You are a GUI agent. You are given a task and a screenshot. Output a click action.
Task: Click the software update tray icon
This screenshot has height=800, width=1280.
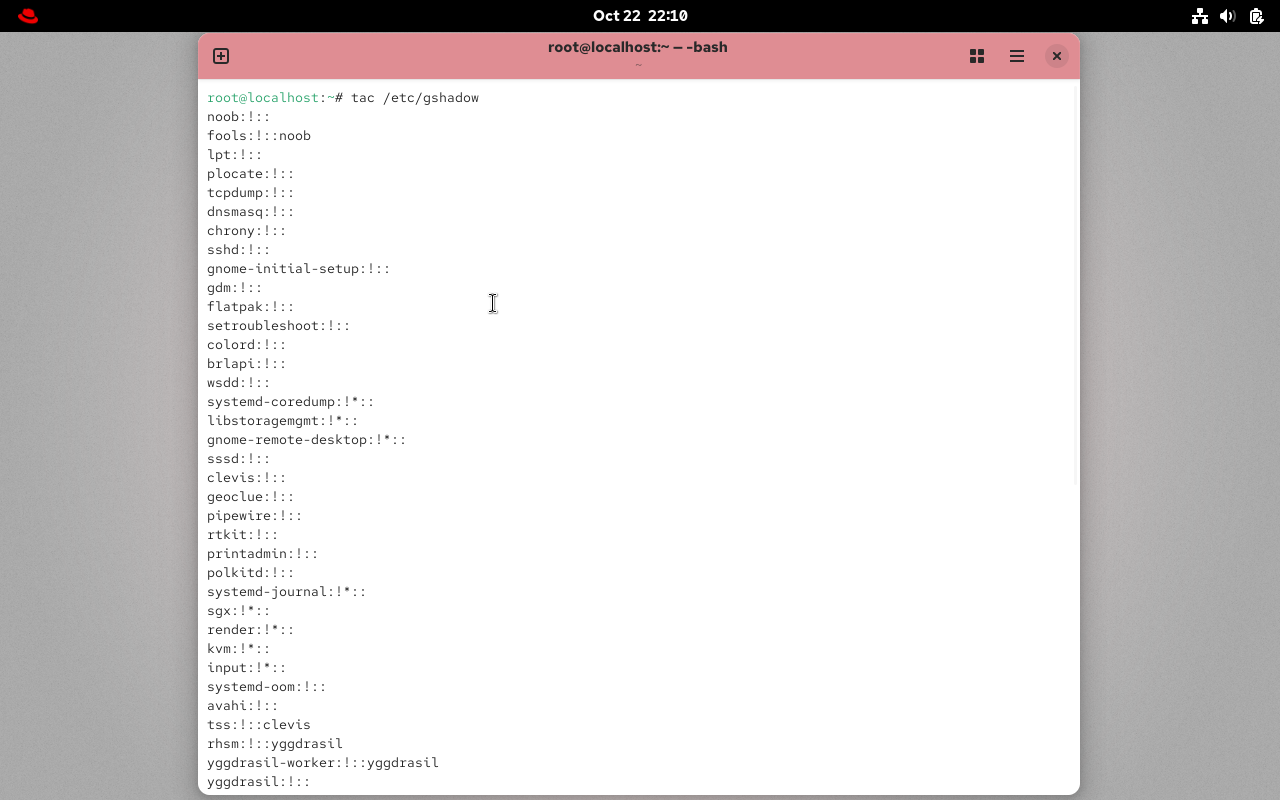(1256, 15)
